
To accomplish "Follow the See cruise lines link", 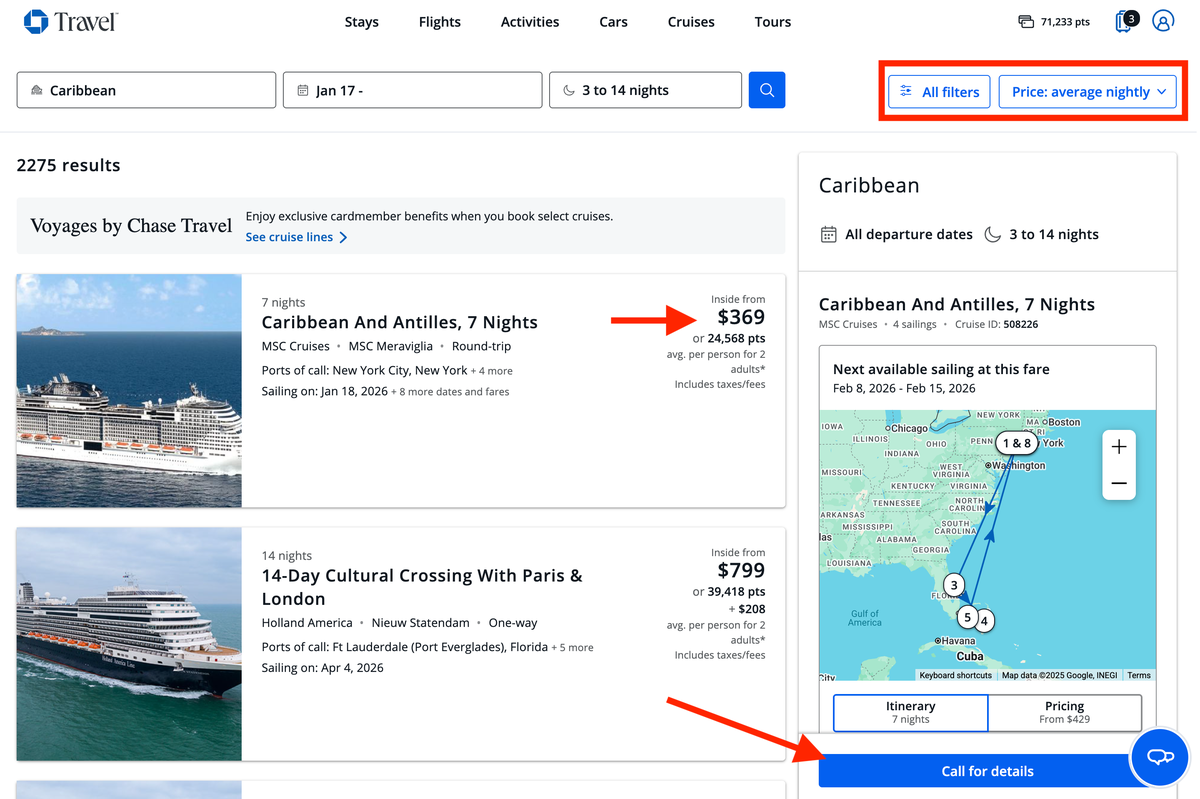I will pyautogui.click(x=297, y=237).
